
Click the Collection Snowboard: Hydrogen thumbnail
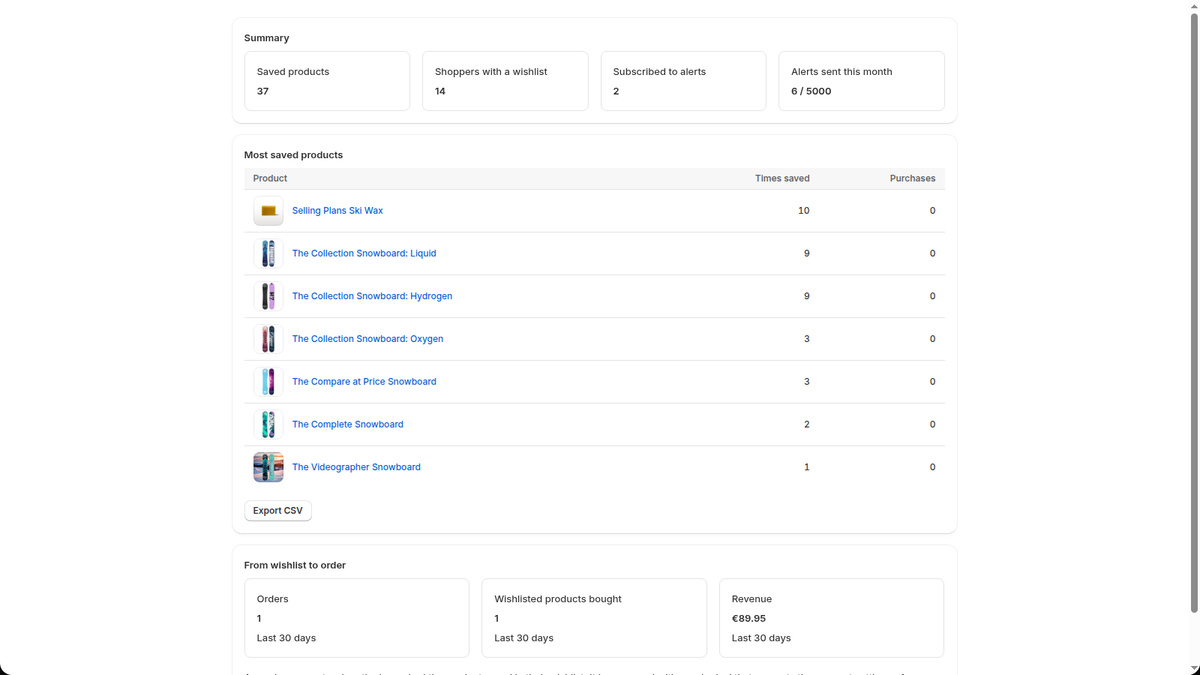(268, 296)
